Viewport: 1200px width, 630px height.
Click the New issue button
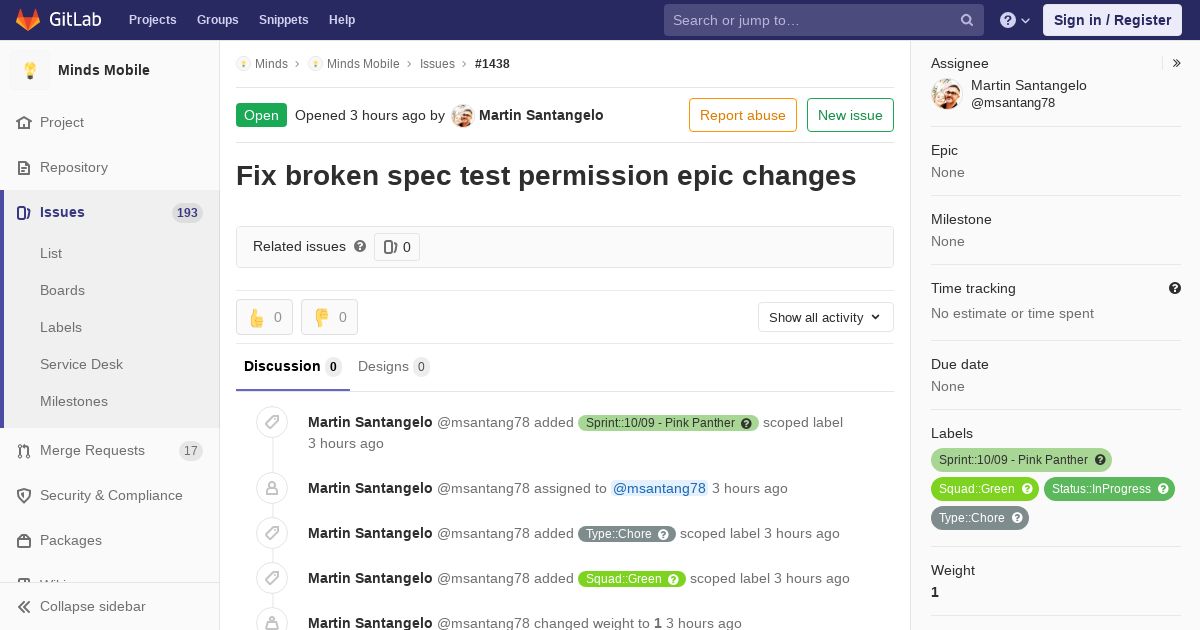[850, 115]
